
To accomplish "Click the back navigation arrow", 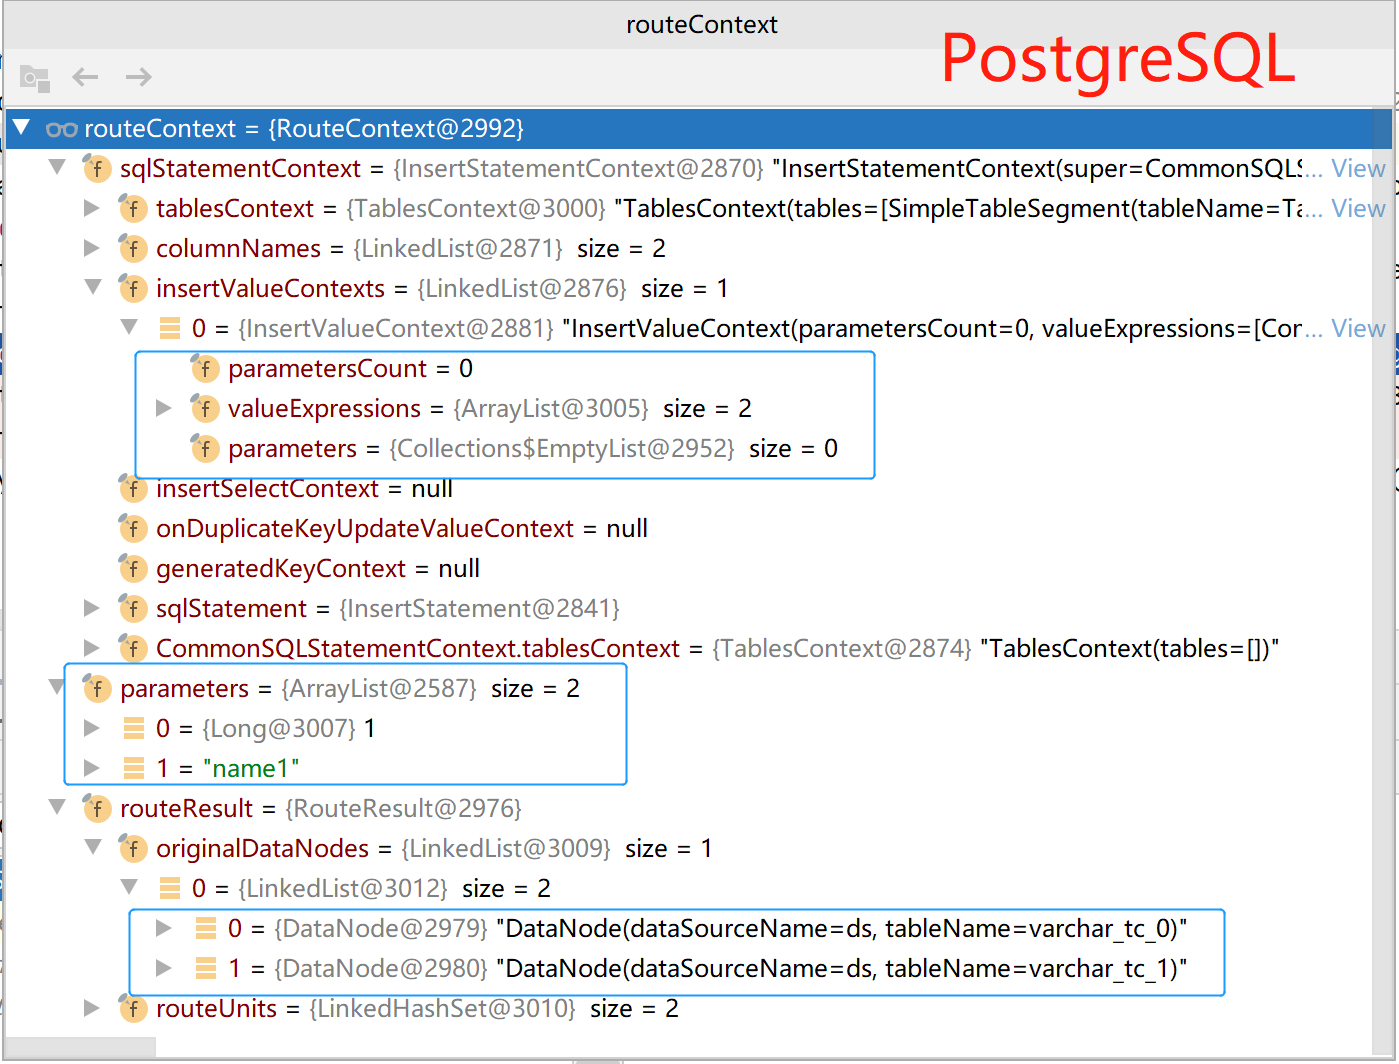I will [85, 77].
